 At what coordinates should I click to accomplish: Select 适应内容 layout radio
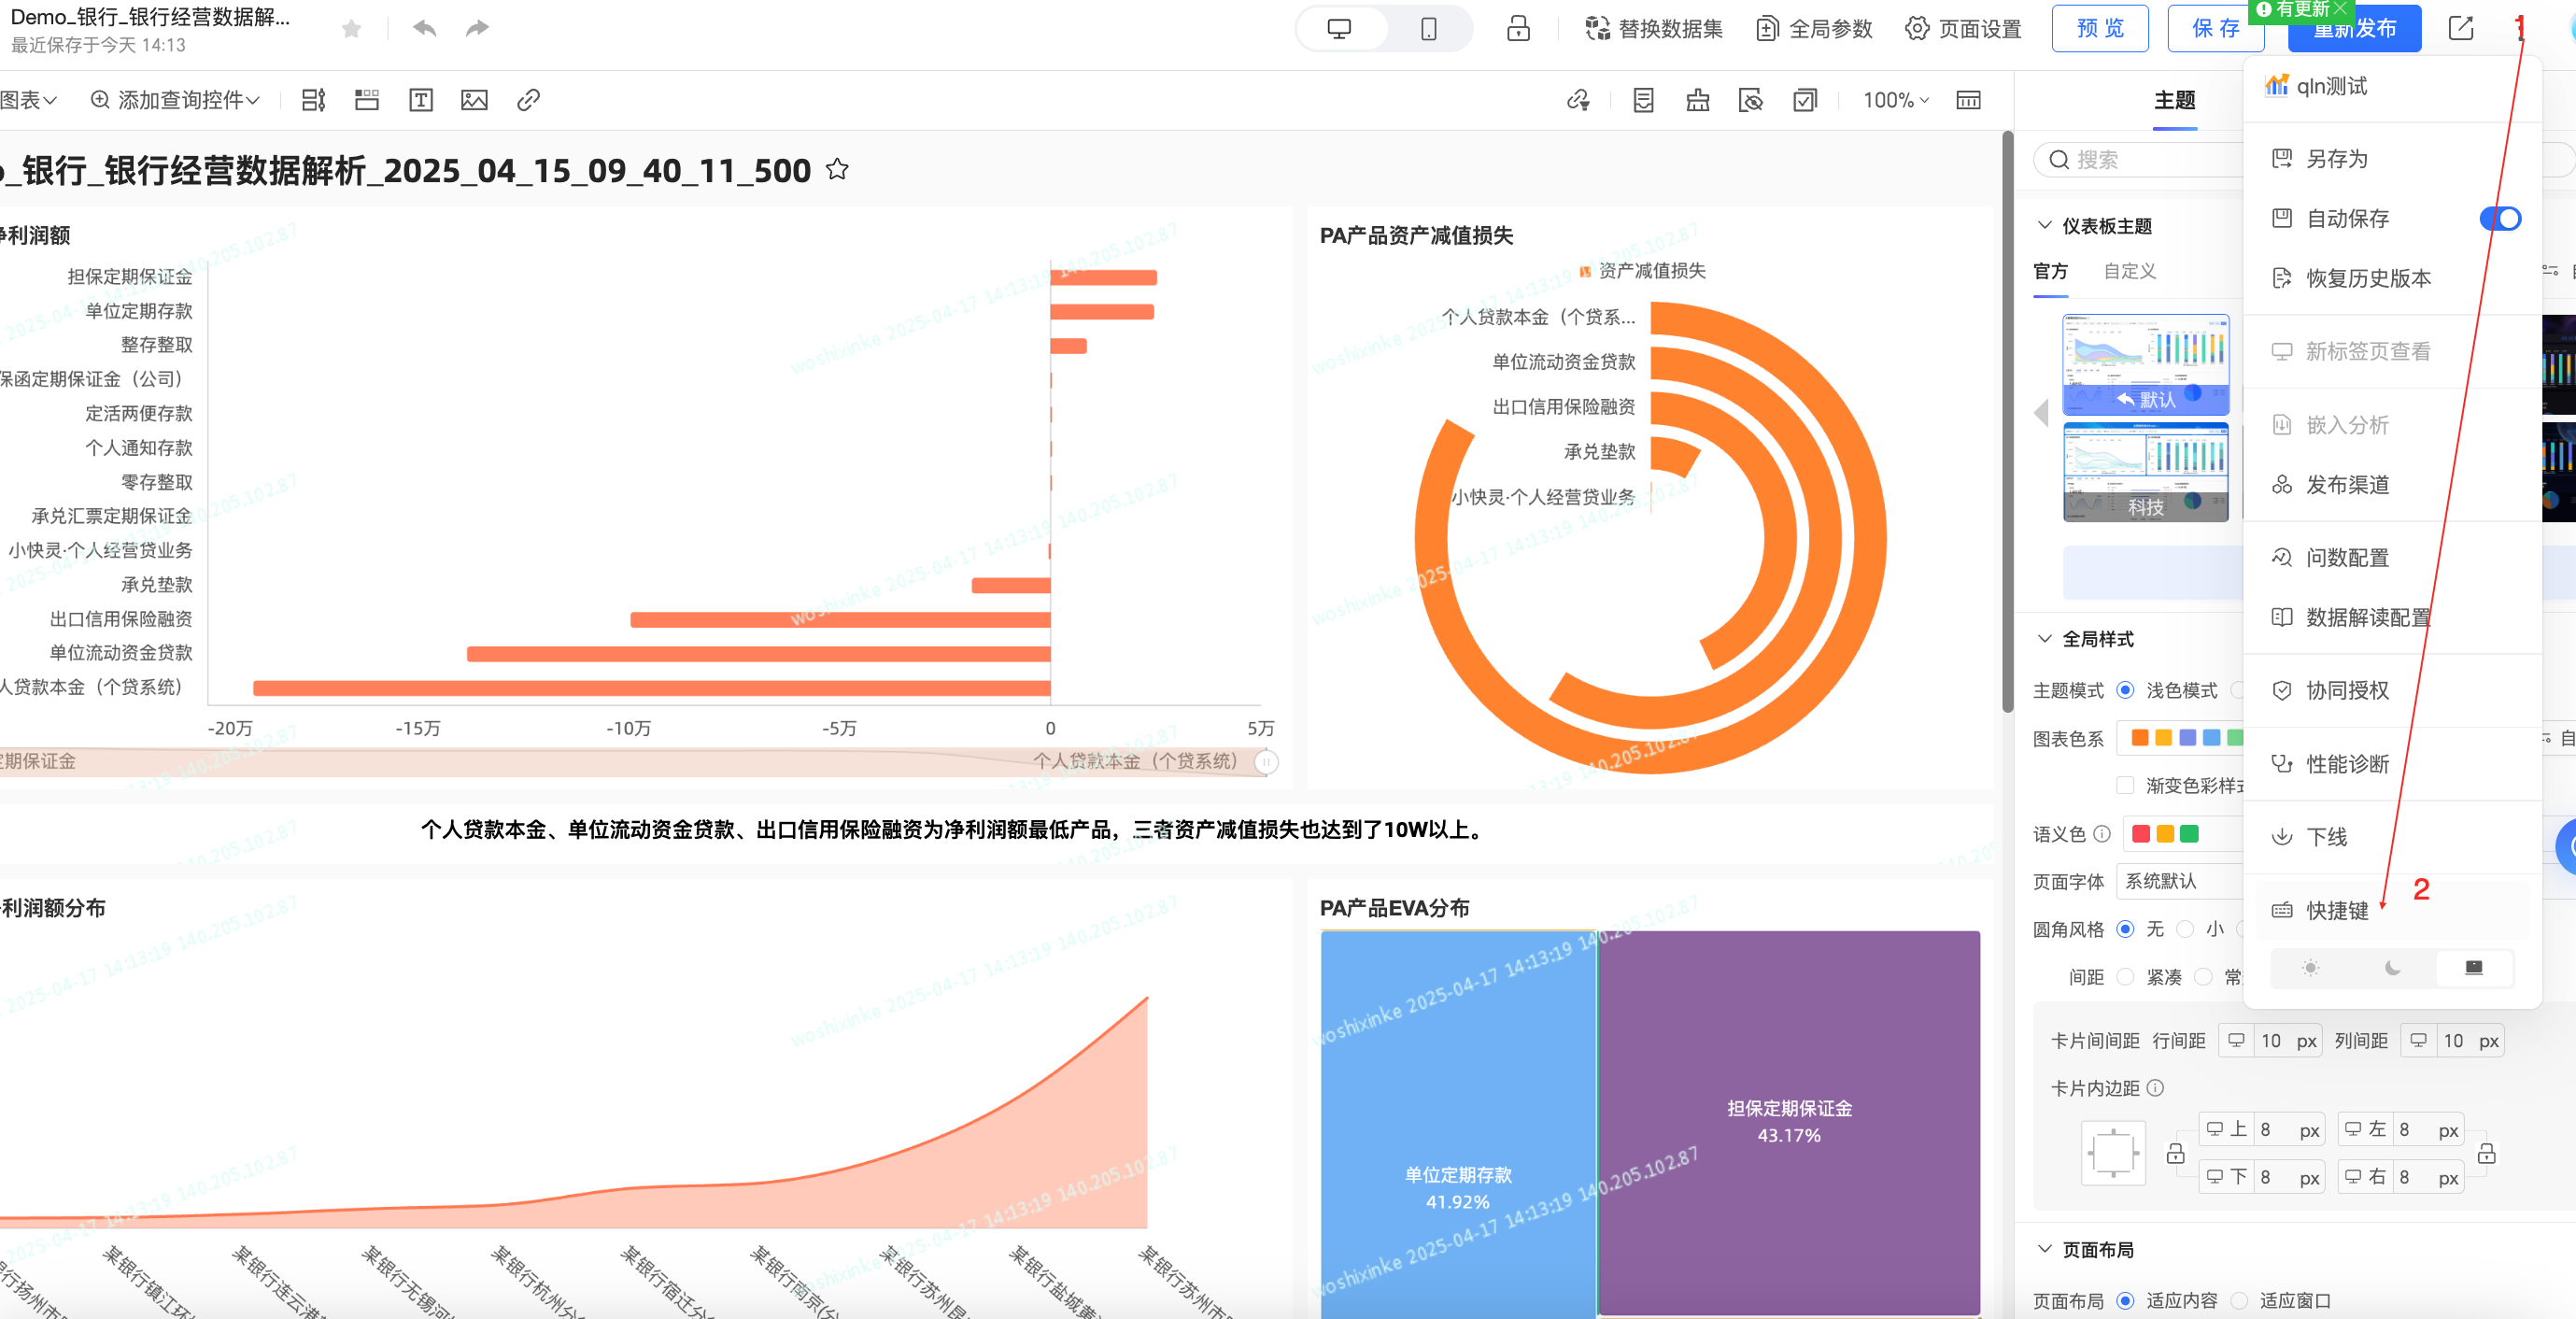coord(2125,1301)
